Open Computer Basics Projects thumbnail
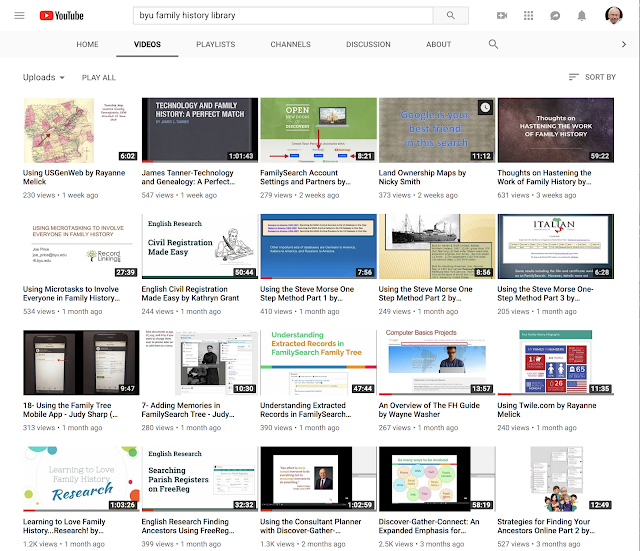 [437, 363]
